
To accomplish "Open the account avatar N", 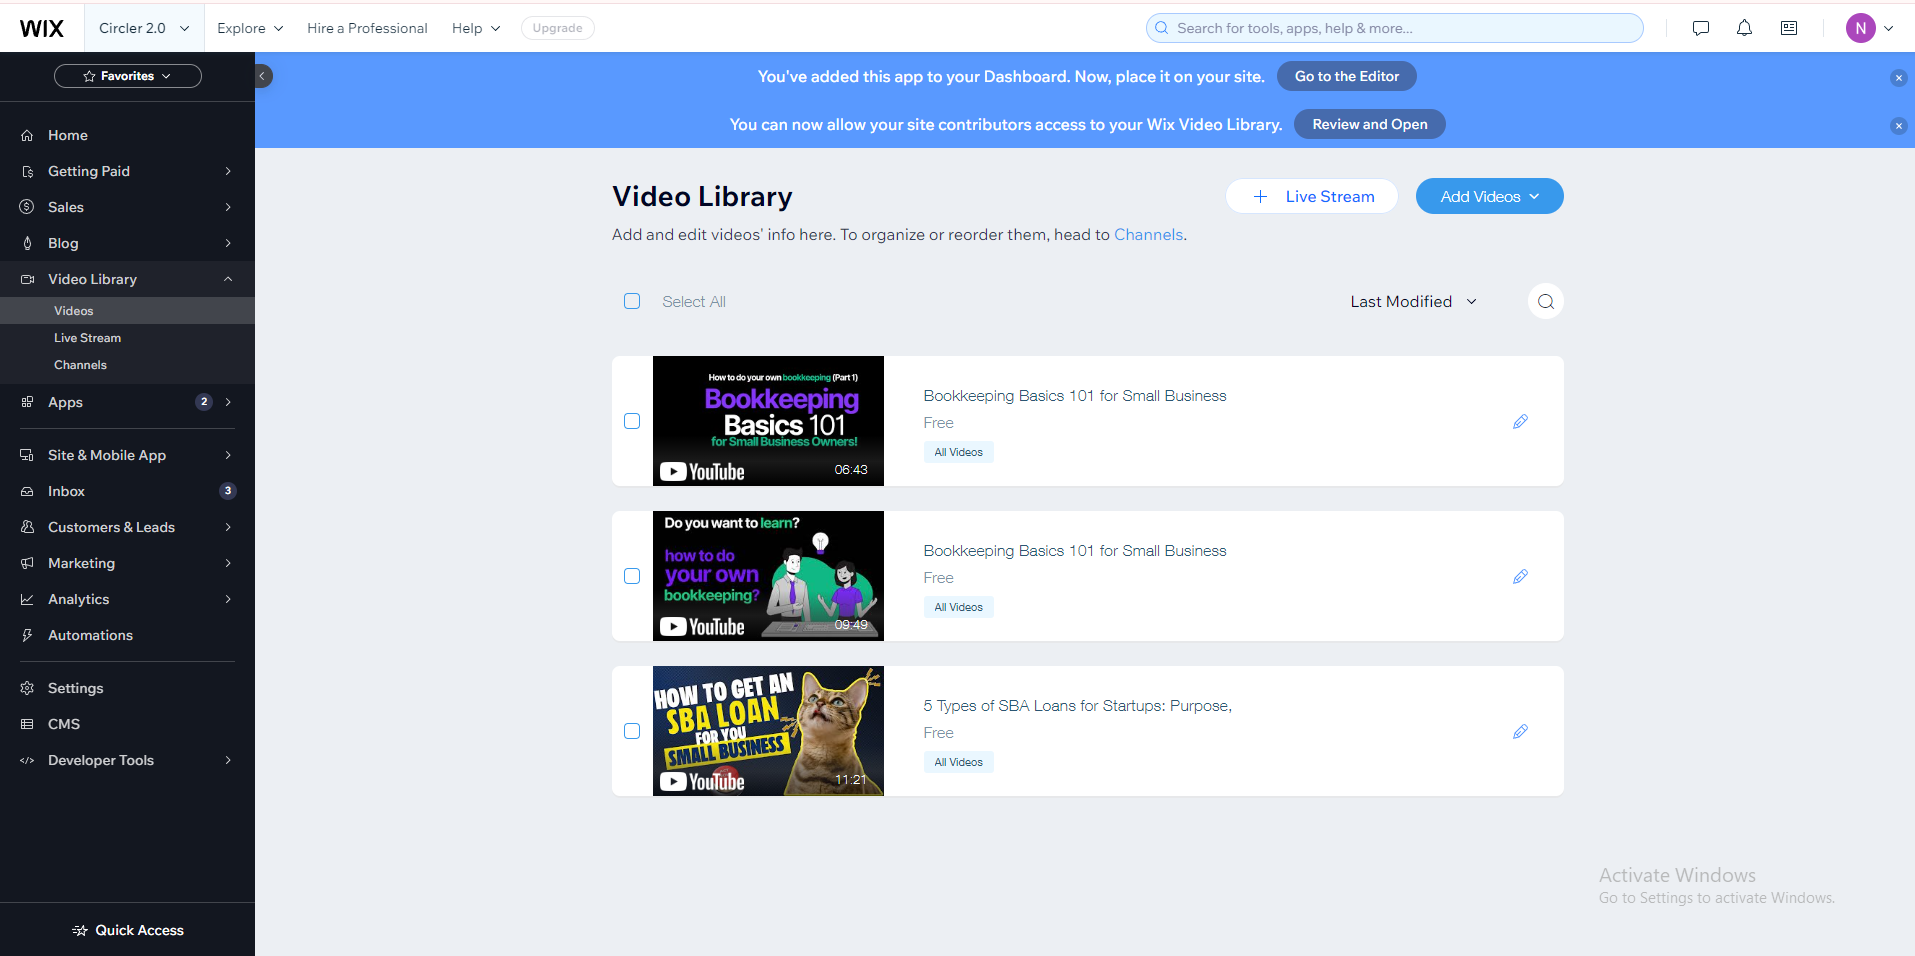I will coord(1860,28).
